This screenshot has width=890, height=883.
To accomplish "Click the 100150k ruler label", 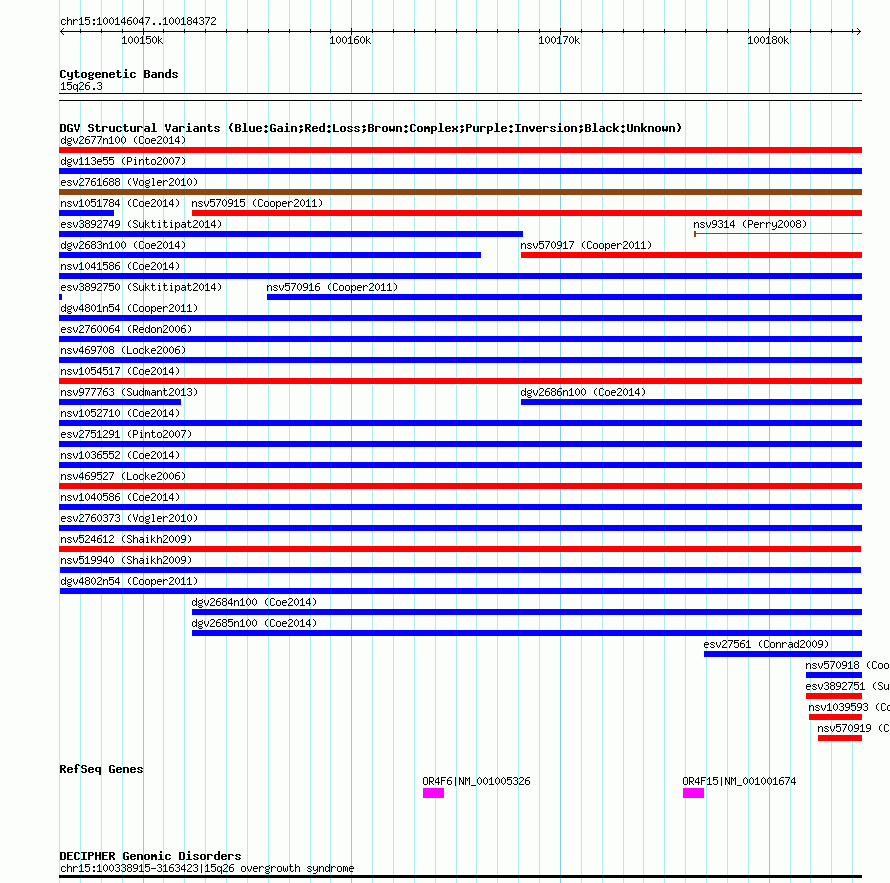I will (142, 40).
